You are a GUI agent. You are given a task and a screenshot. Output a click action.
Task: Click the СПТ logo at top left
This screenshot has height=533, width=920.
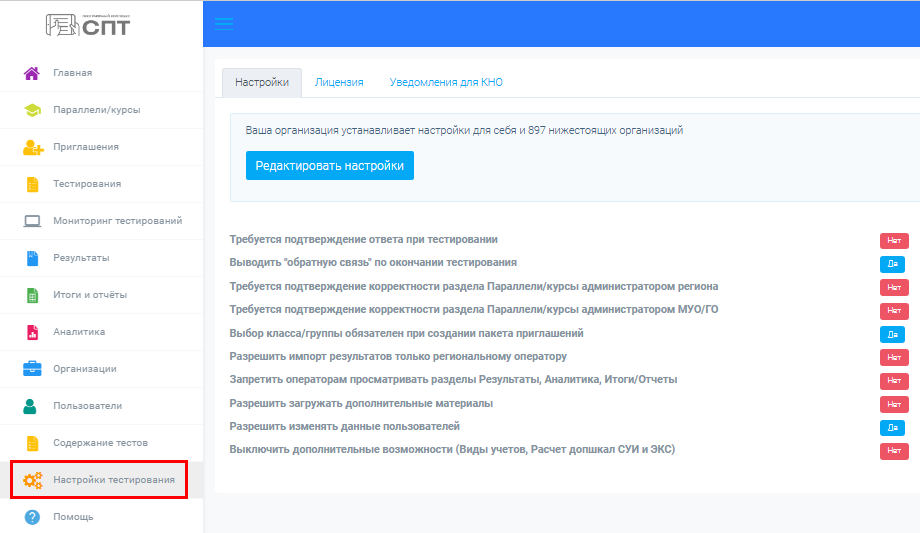coord(88,25)
